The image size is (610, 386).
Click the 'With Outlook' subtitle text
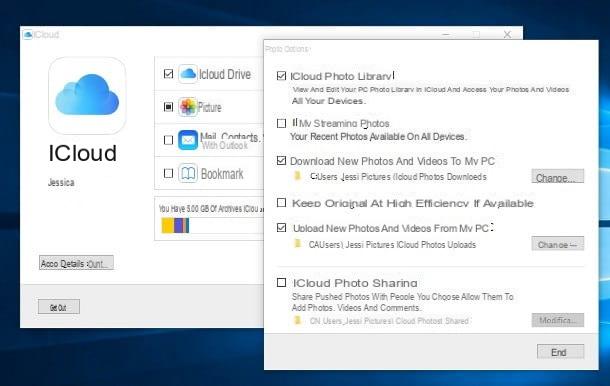pyautogui.click(x=225, y=146)
